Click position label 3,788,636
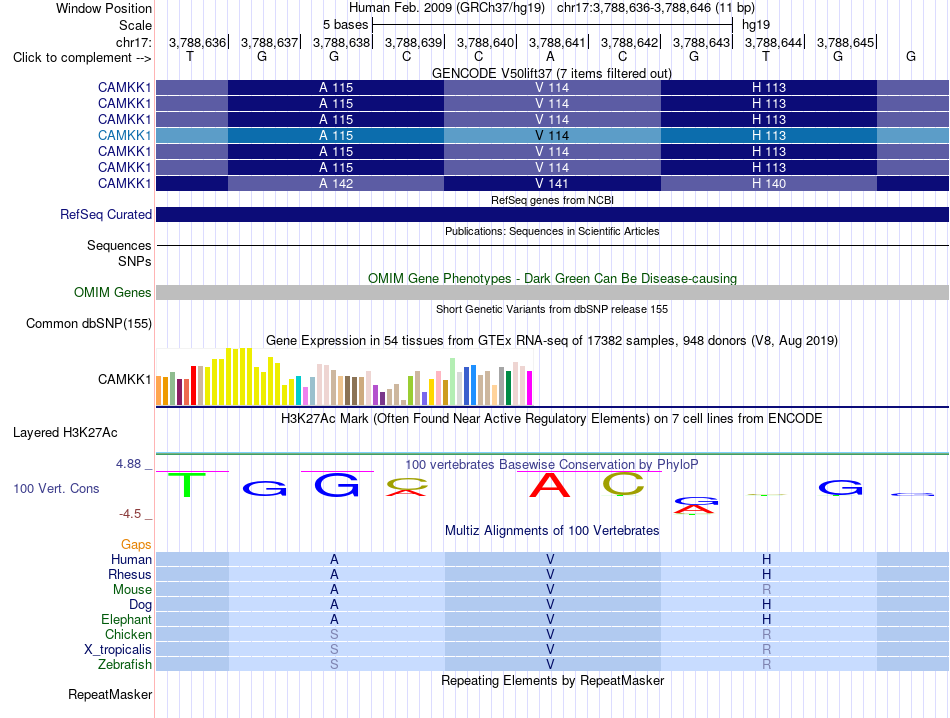Viewport: 950px width, 718px height. click(x=197, y=42)
